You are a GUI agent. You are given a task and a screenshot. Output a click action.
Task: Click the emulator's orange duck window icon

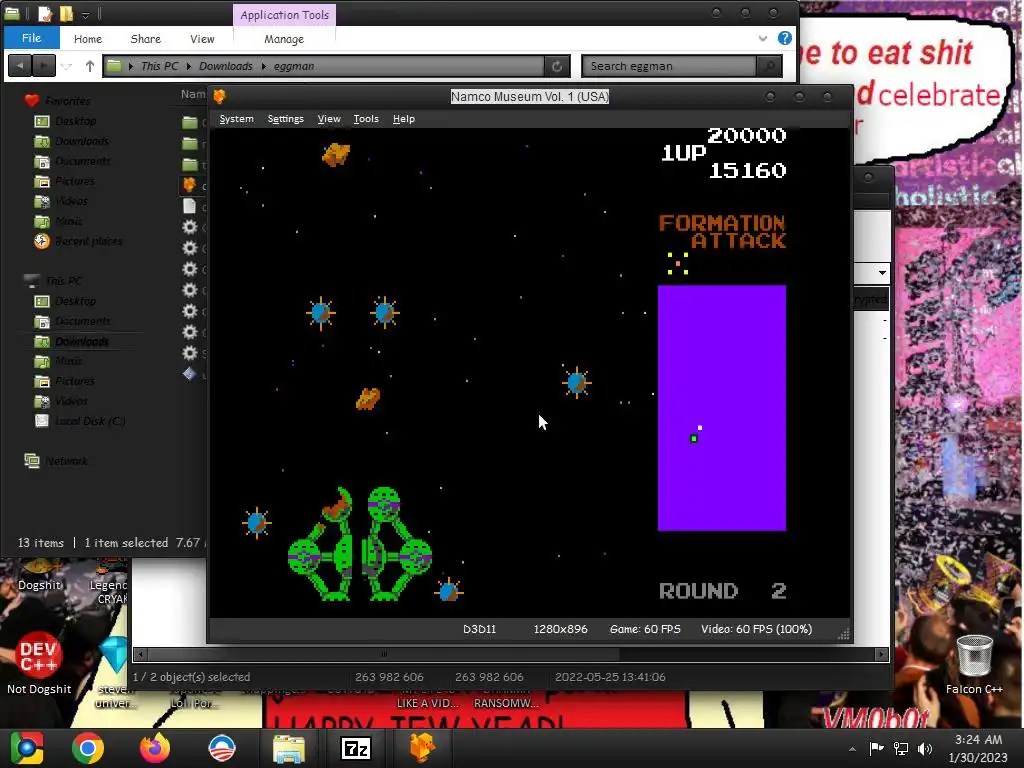pos(219,97)
